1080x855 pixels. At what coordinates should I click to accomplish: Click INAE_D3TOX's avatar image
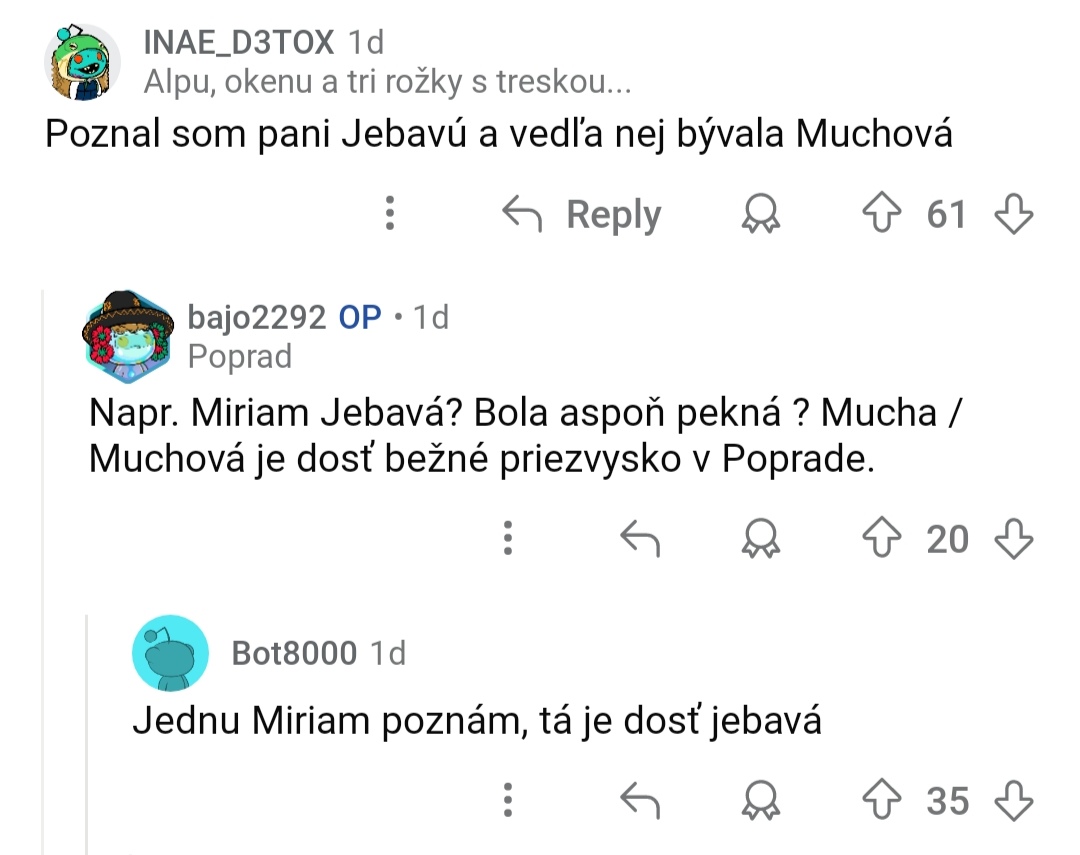[x=85, y=60]
